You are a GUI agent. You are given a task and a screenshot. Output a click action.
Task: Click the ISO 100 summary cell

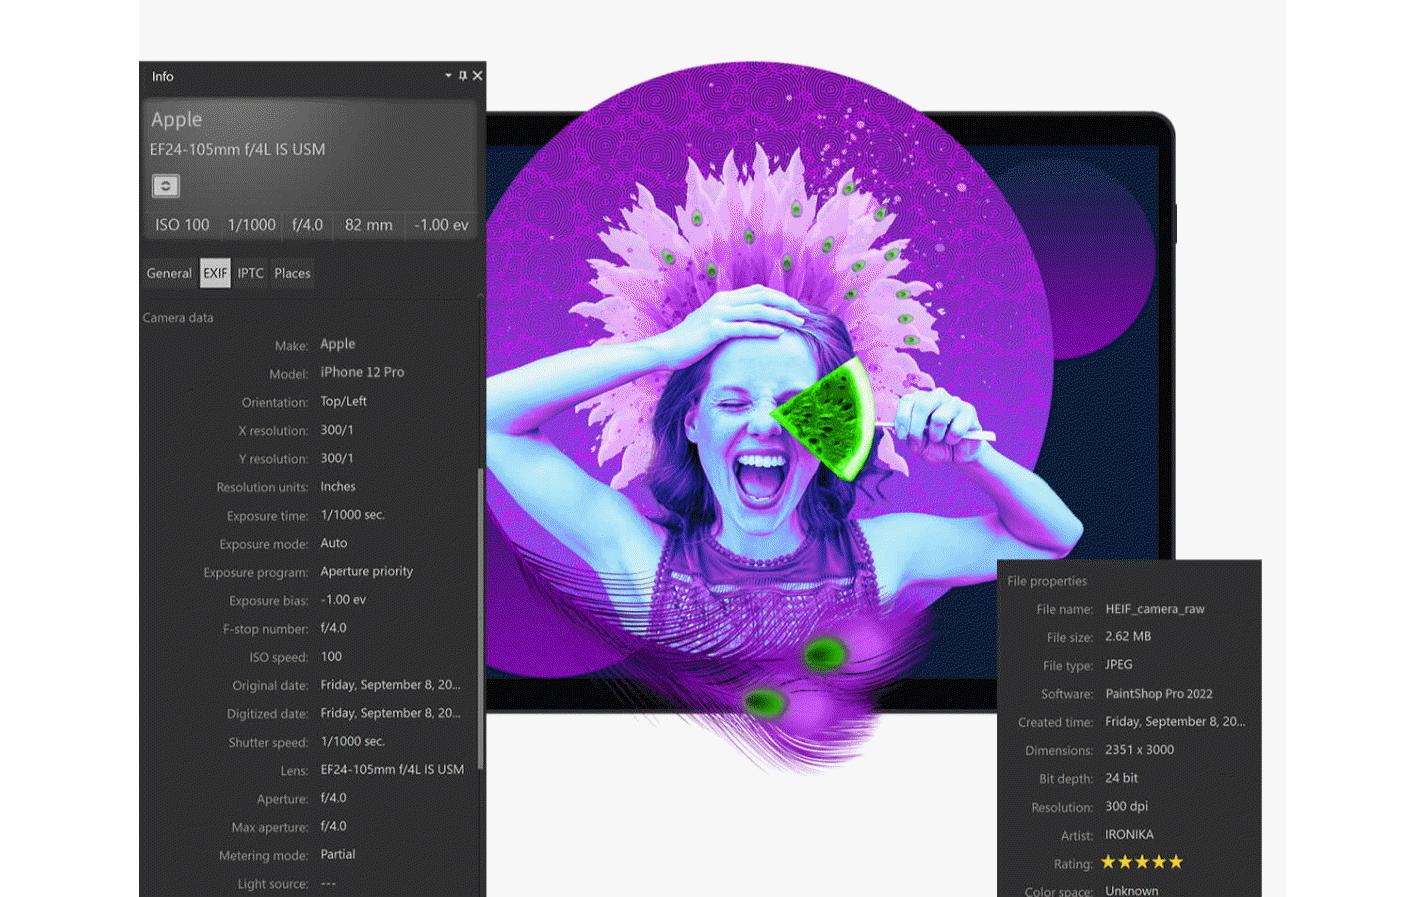pos(182,225)
